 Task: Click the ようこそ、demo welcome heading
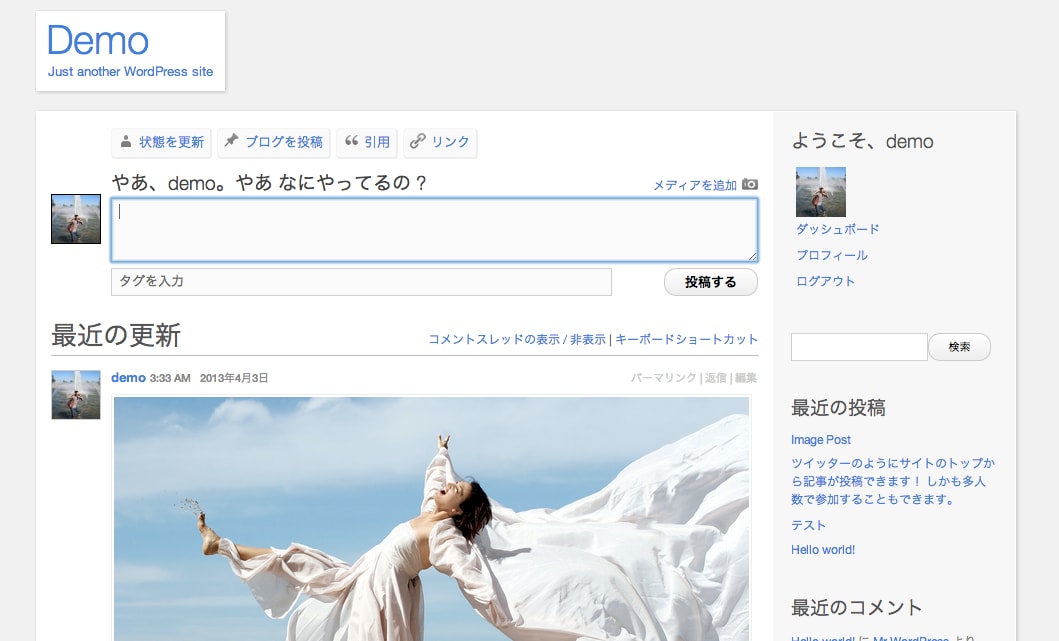862,141
